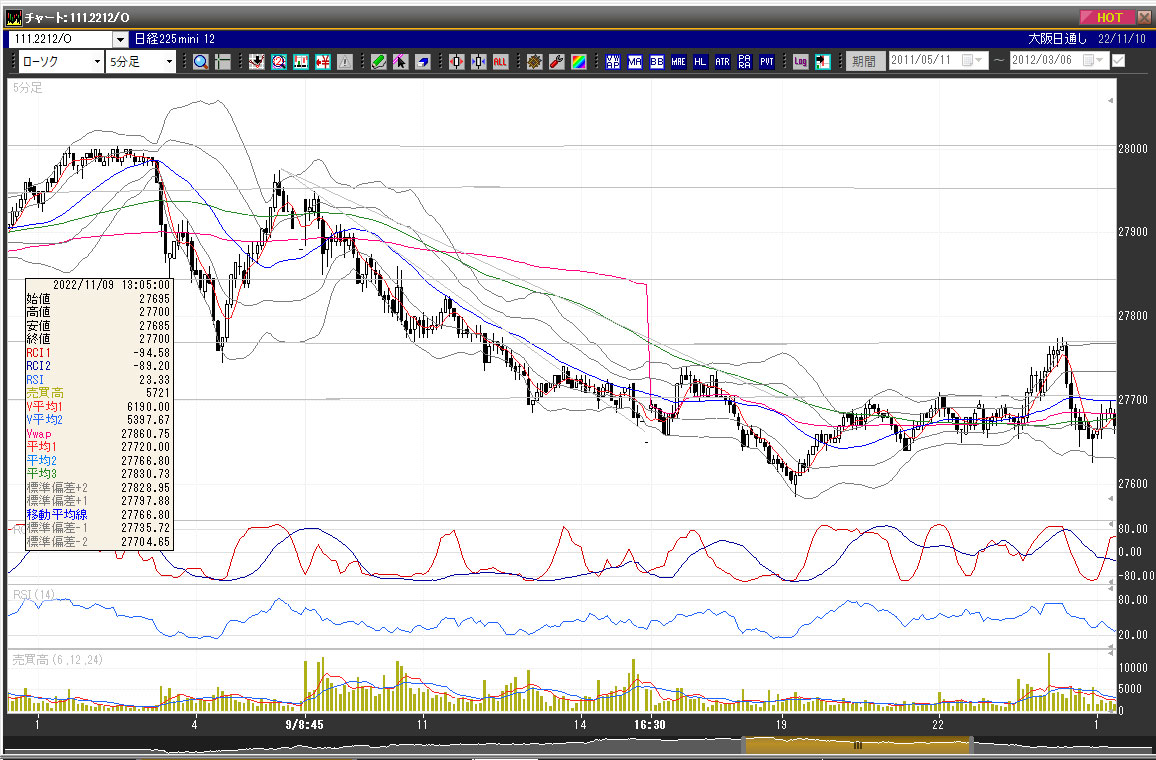Click the teal split-chart icon
The image size is (1156, 760).
(x=301, y=62)
